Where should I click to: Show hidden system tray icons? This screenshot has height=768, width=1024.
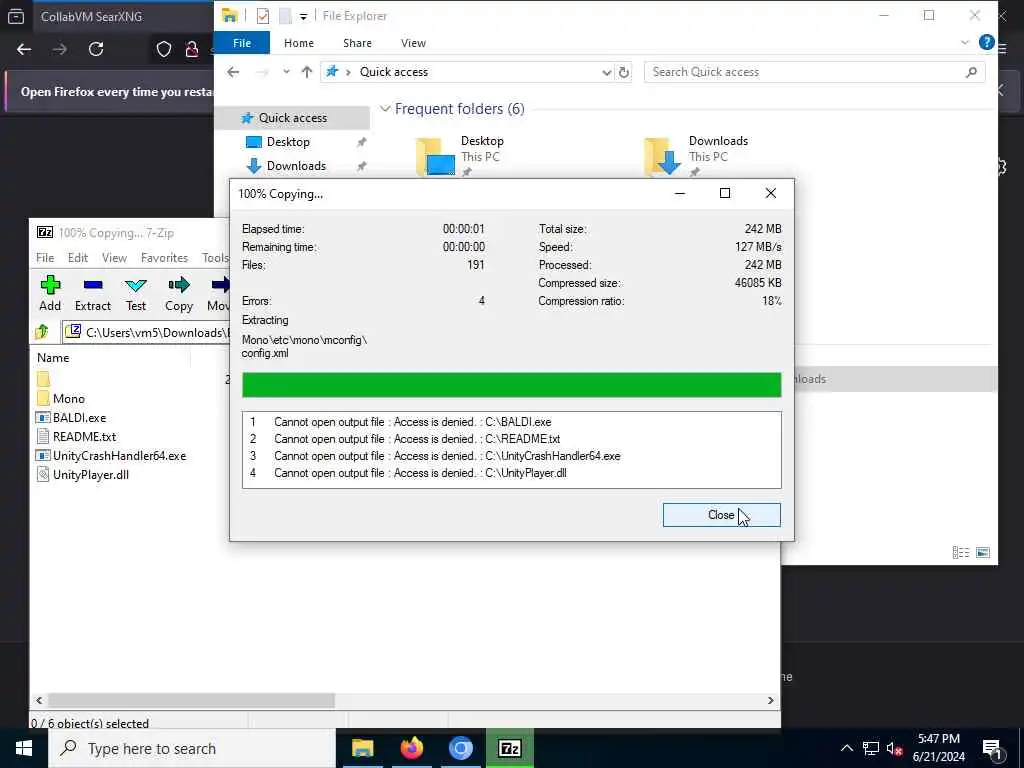846,748
